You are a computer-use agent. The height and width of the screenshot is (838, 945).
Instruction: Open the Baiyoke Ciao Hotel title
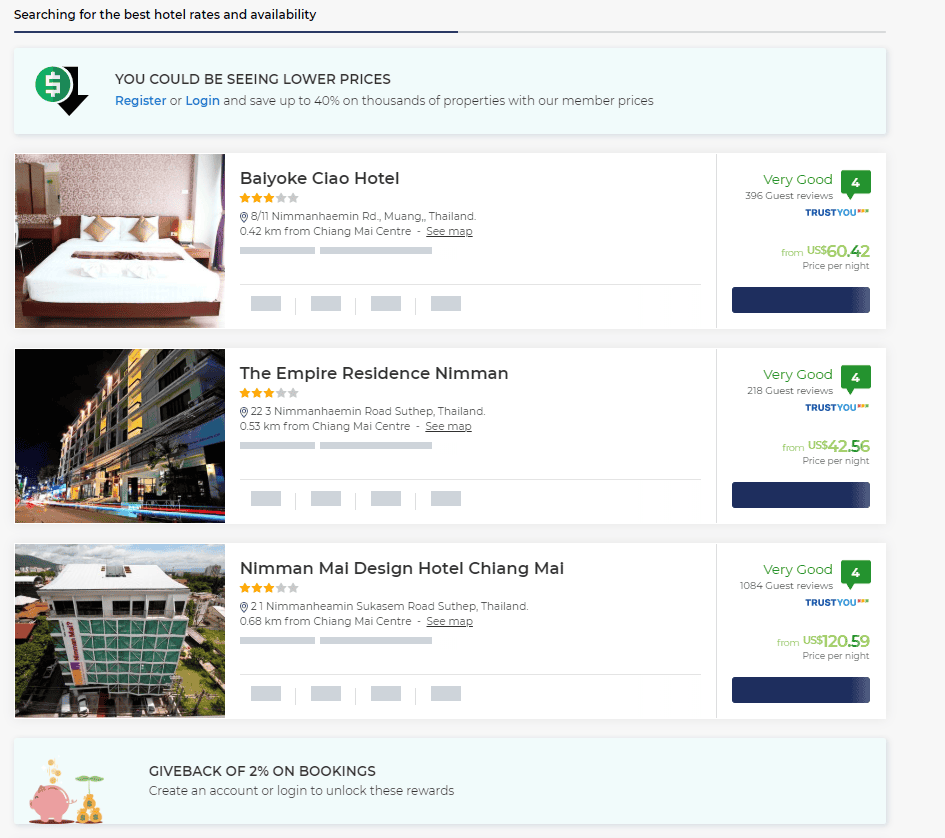(x=319, y=178)
